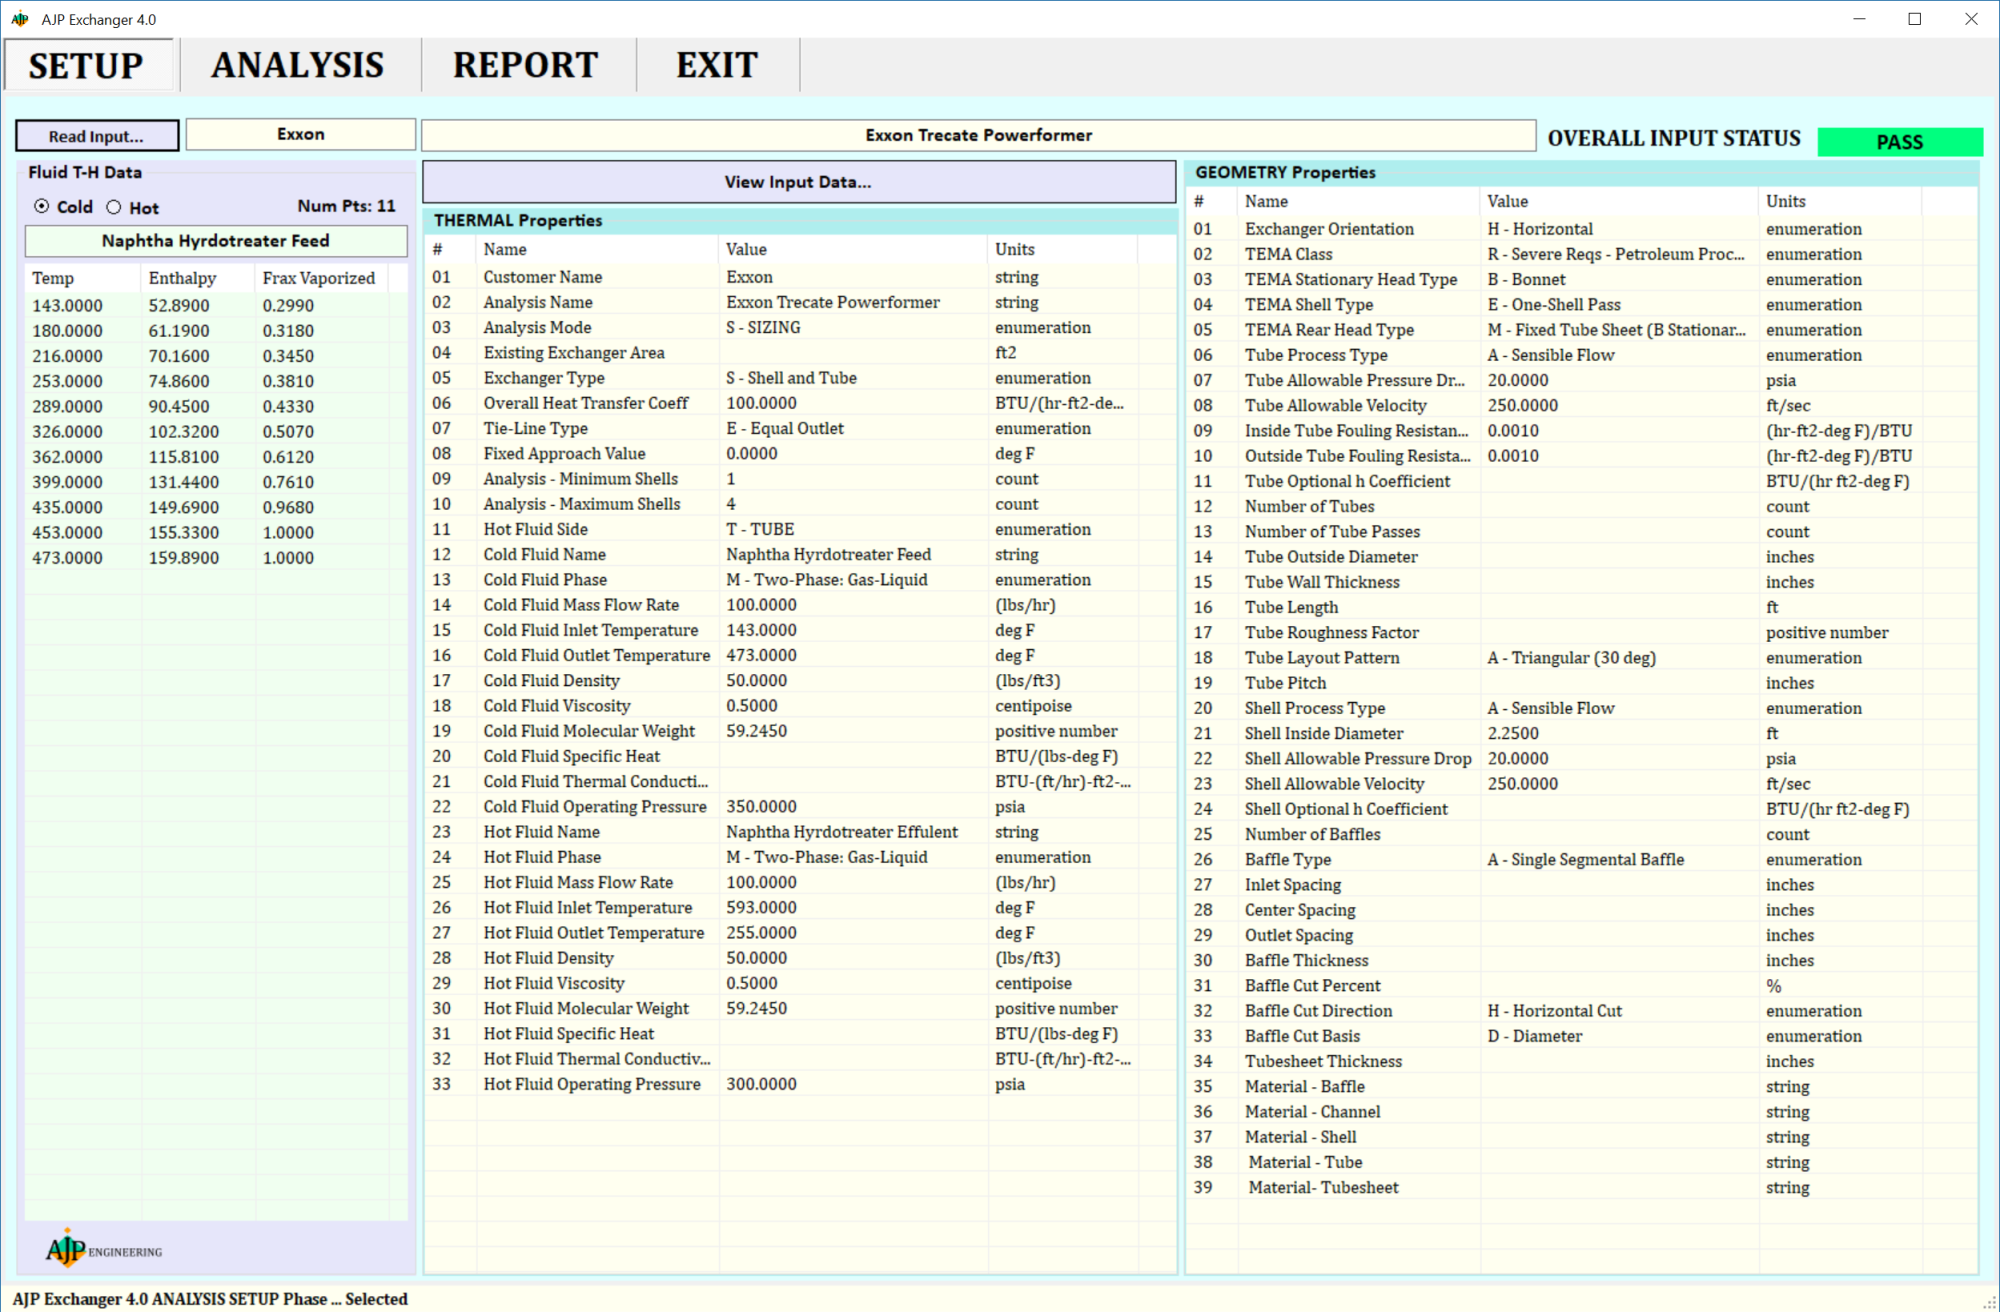Click the Analysis - Maximum Shells row
Image resolution: width=2000 pixels, height=1312 pixels.
(800, 504)
